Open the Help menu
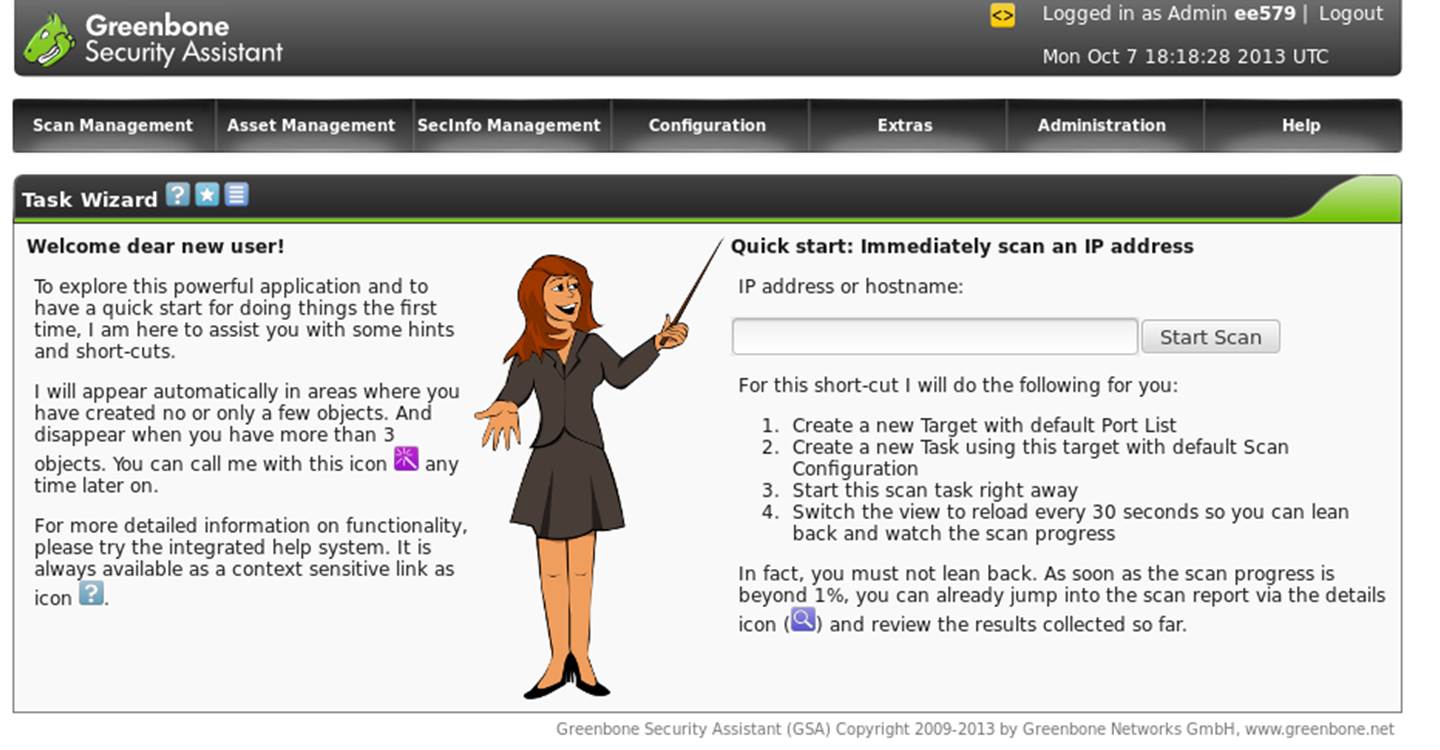Screen dimensions: 1440x750 [x=1301, y=126]
